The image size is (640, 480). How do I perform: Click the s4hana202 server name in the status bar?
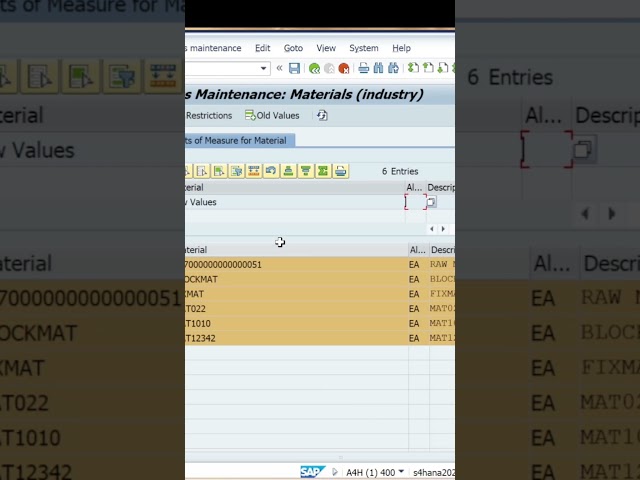[x=434, y=472]
